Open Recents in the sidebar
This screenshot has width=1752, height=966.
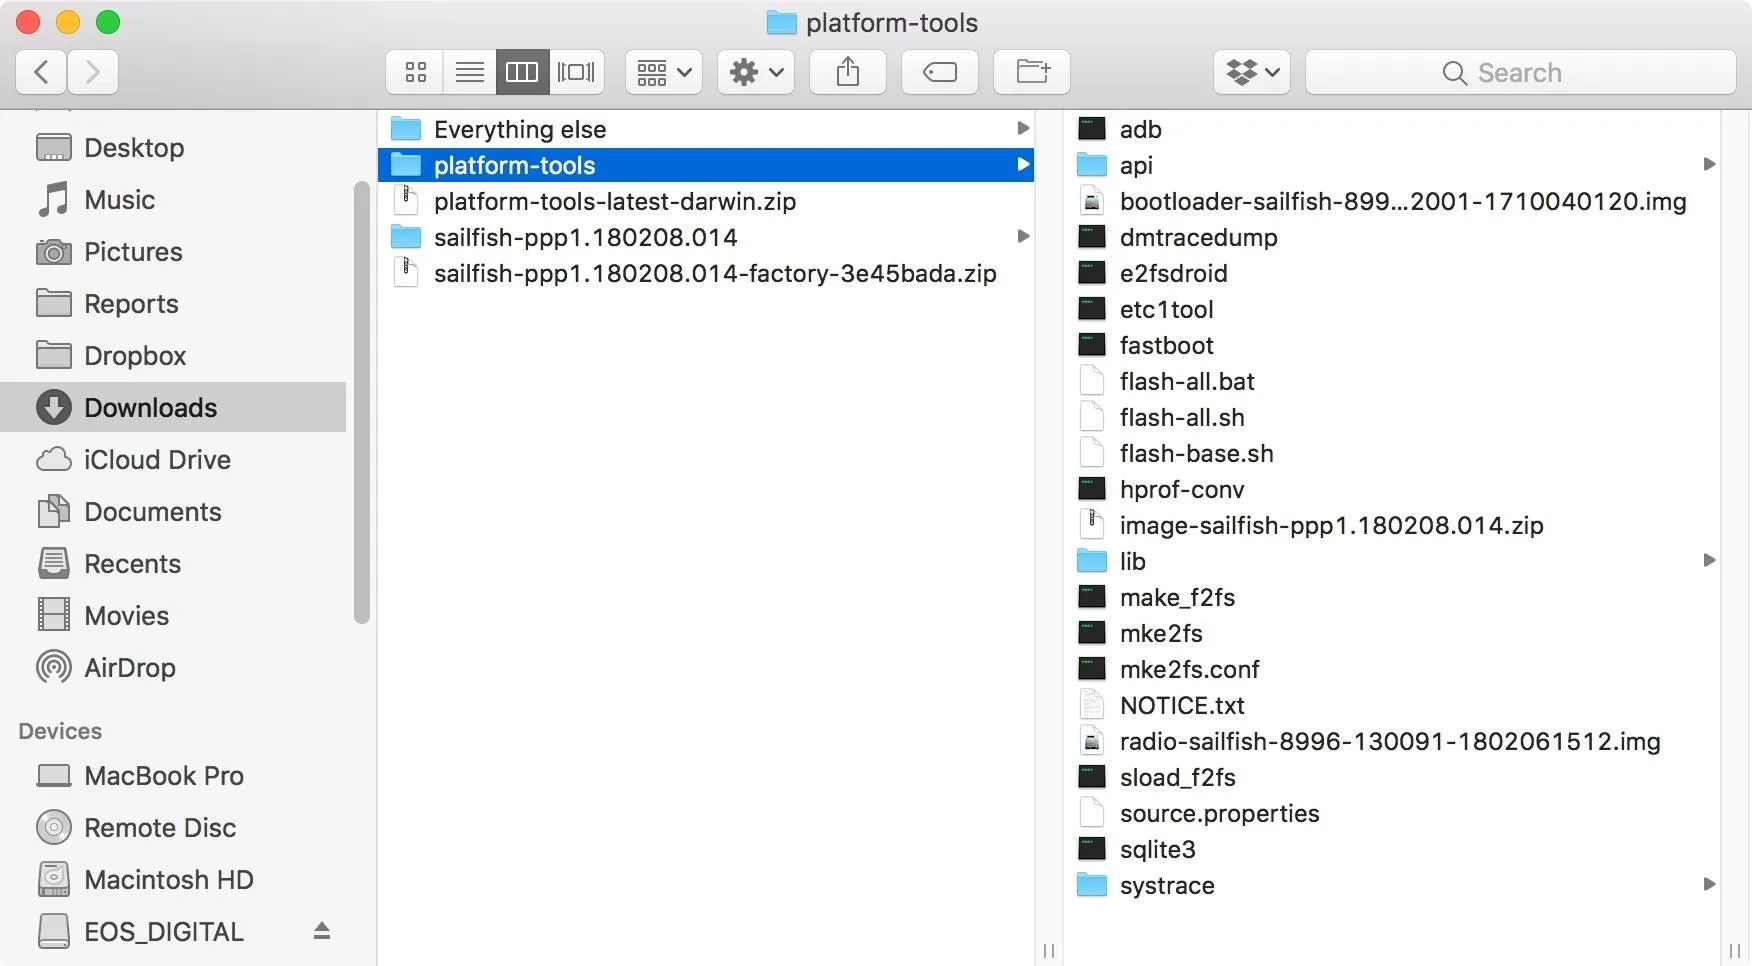pos(174,563)
